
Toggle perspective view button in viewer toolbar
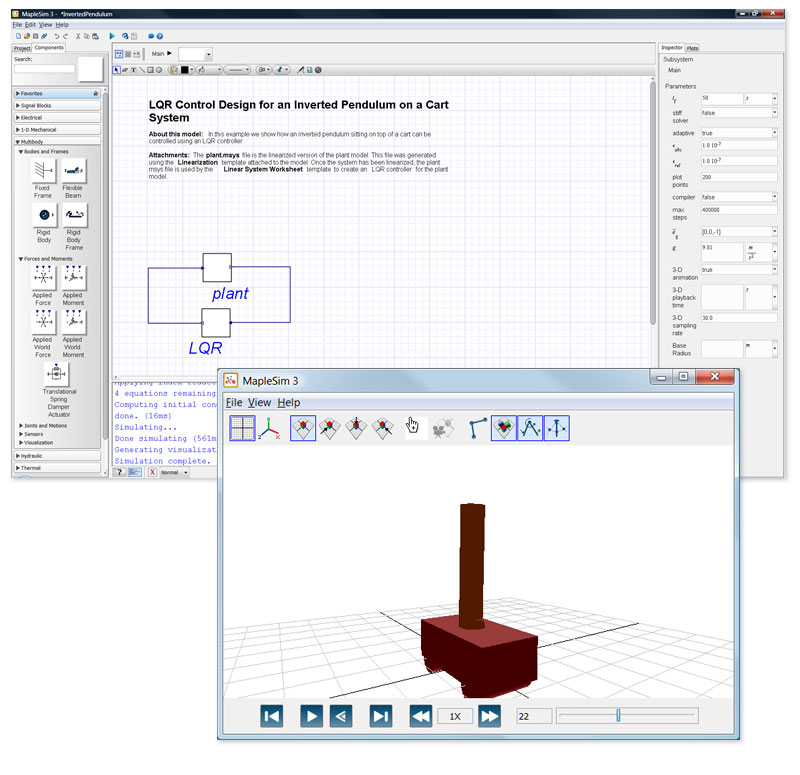pyautogui.click(x=303, y=428)
